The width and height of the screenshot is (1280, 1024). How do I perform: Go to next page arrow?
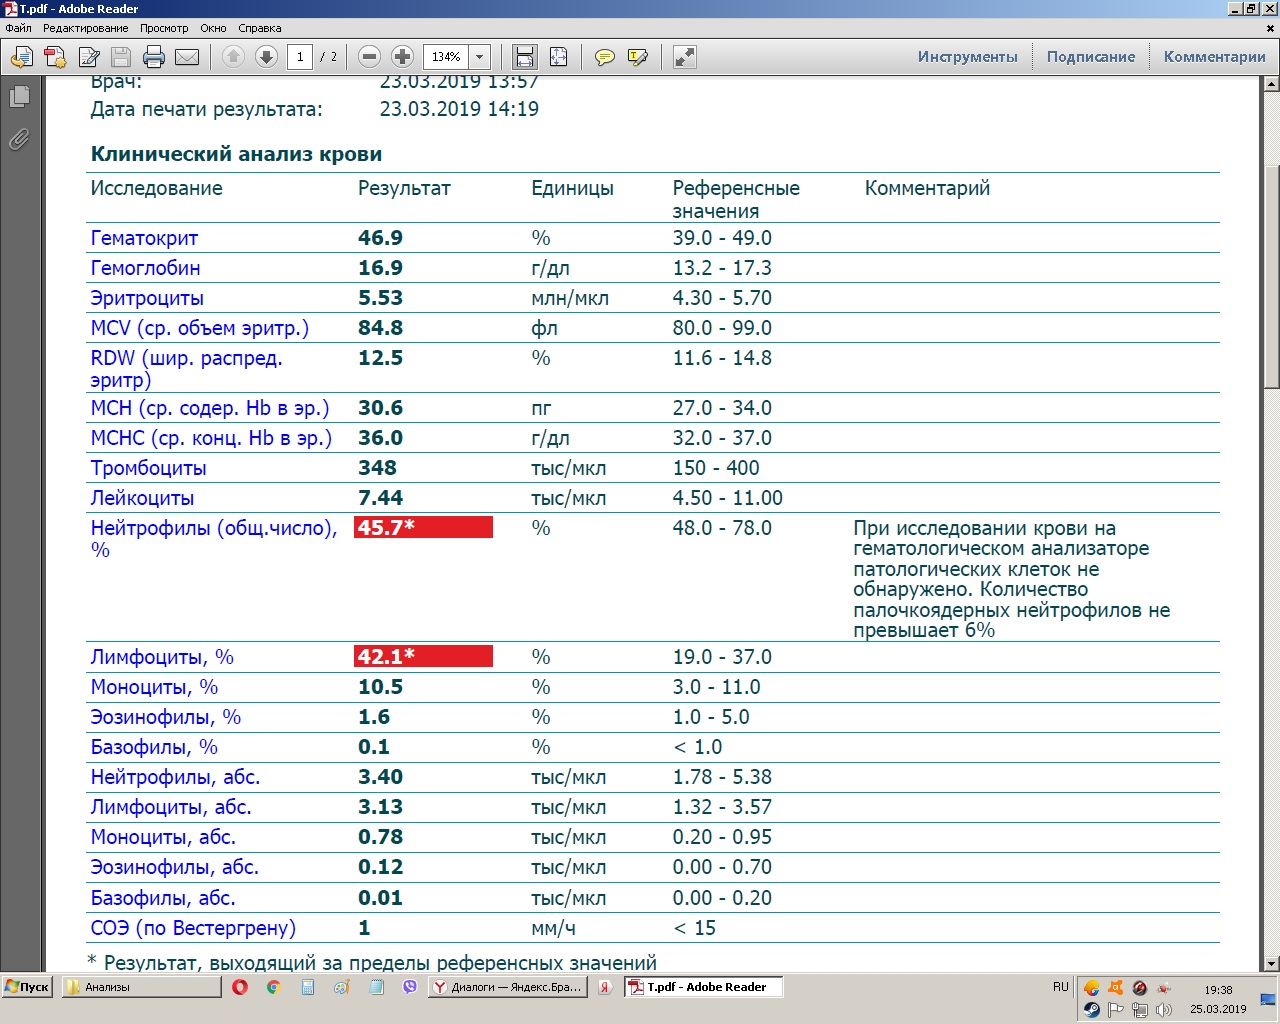(266, 57)
